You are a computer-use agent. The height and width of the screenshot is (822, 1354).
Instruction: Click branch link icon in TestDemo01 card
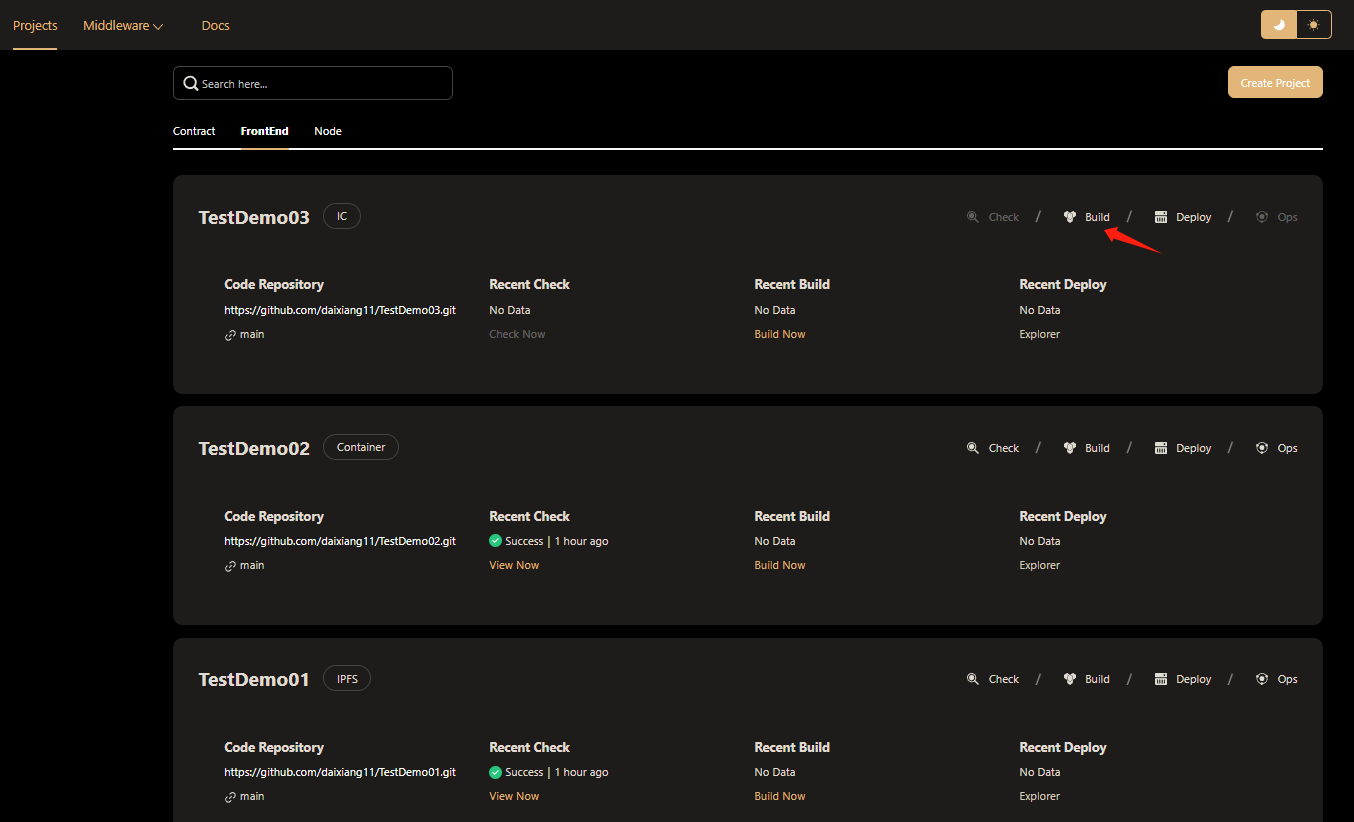pos(230,797)
